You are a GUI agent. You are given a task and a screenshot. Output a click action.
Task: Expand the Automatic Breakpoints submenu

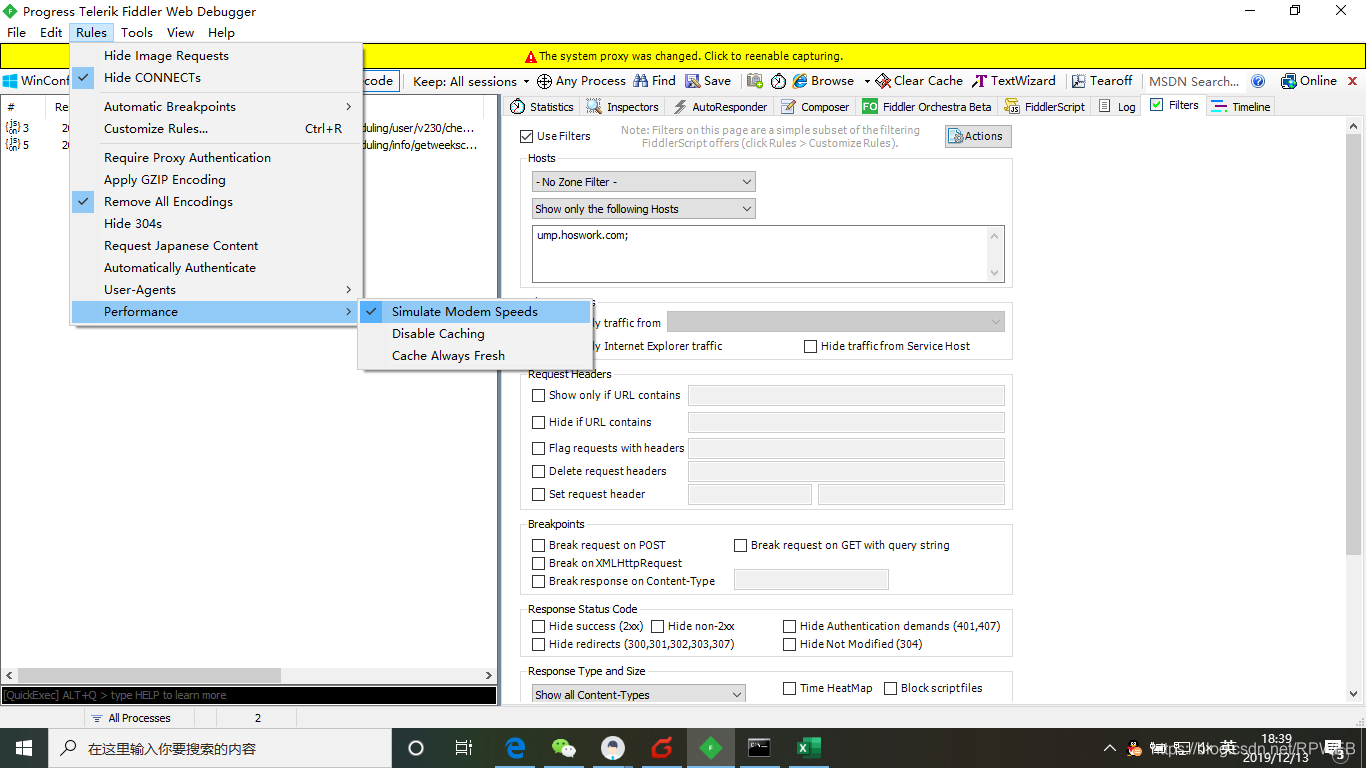[x=217, y=106]
